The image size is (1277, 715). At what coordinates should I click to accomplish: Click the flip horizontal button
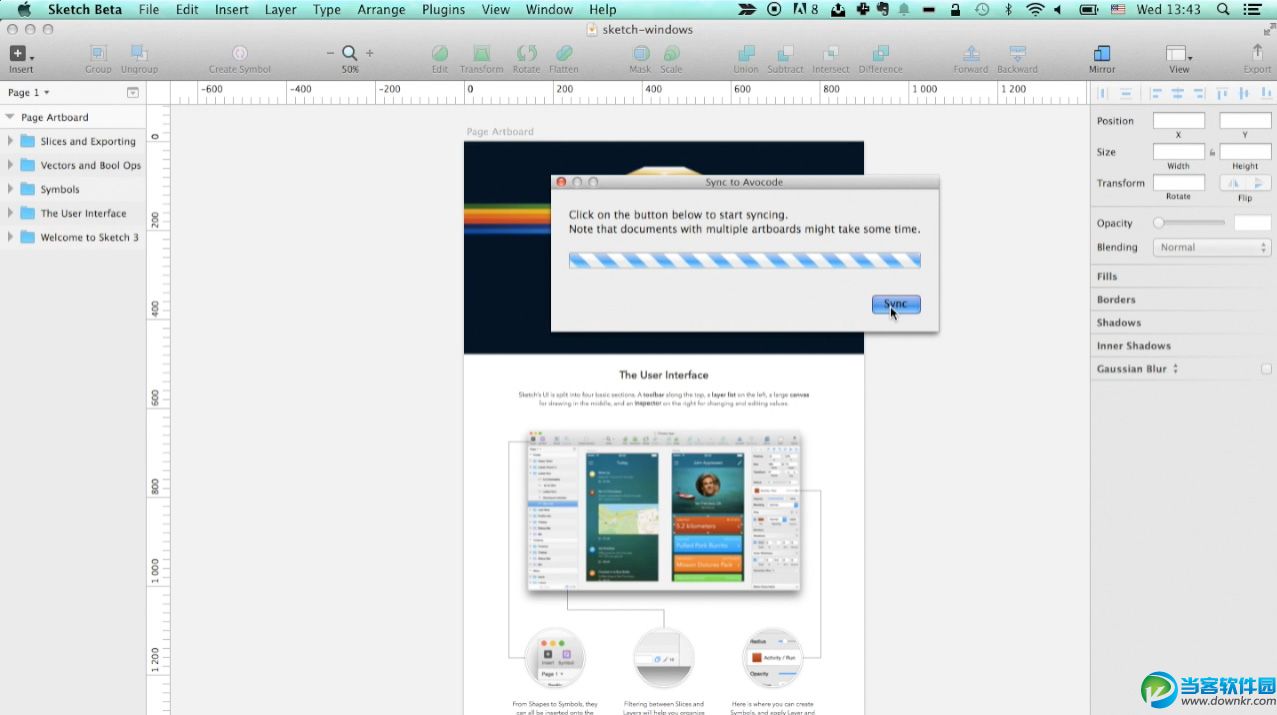click(1233, 183)
